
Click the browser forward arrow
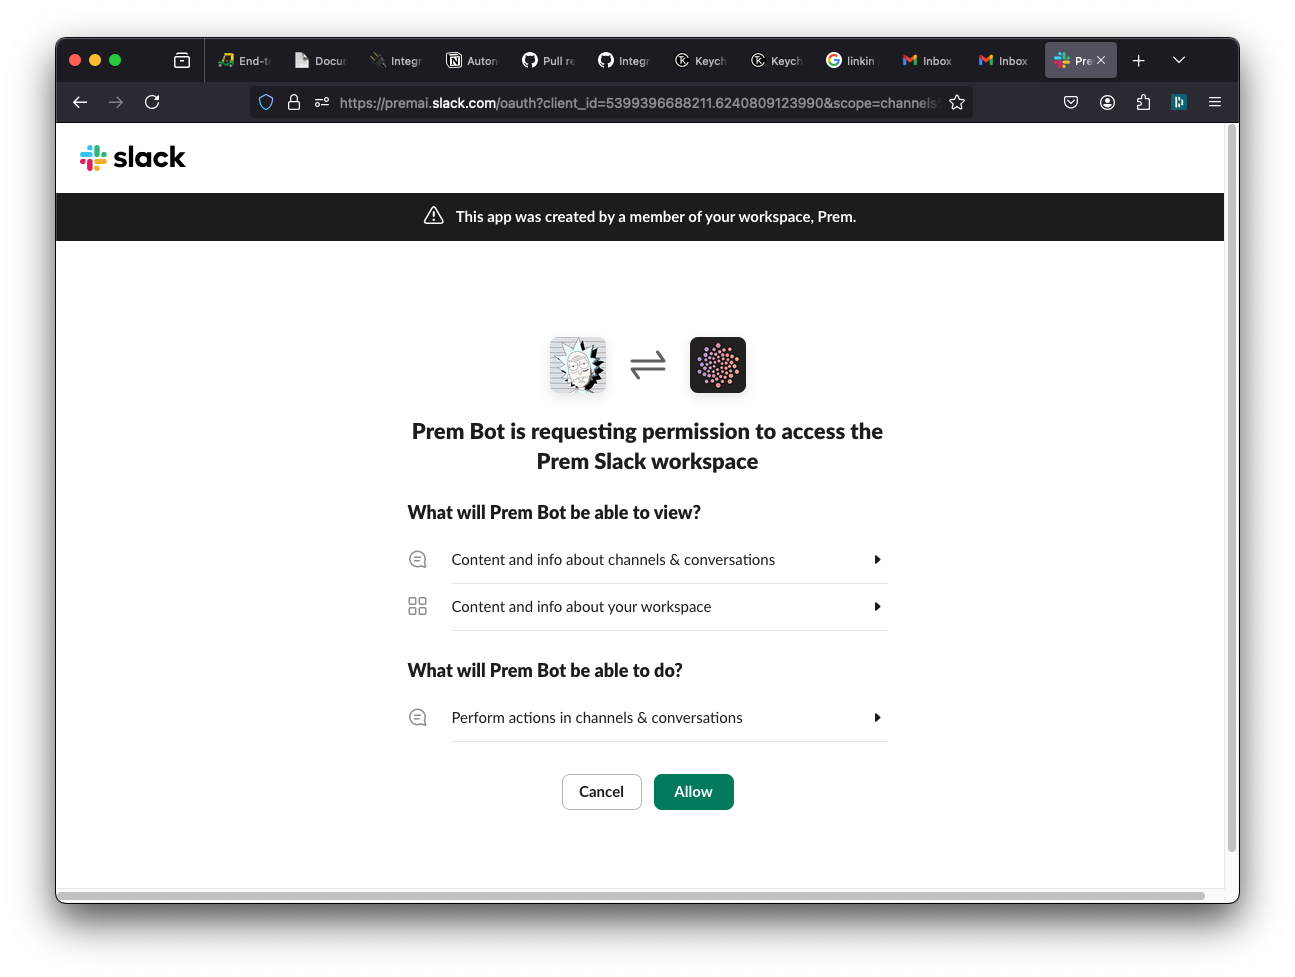click(116, 102)
